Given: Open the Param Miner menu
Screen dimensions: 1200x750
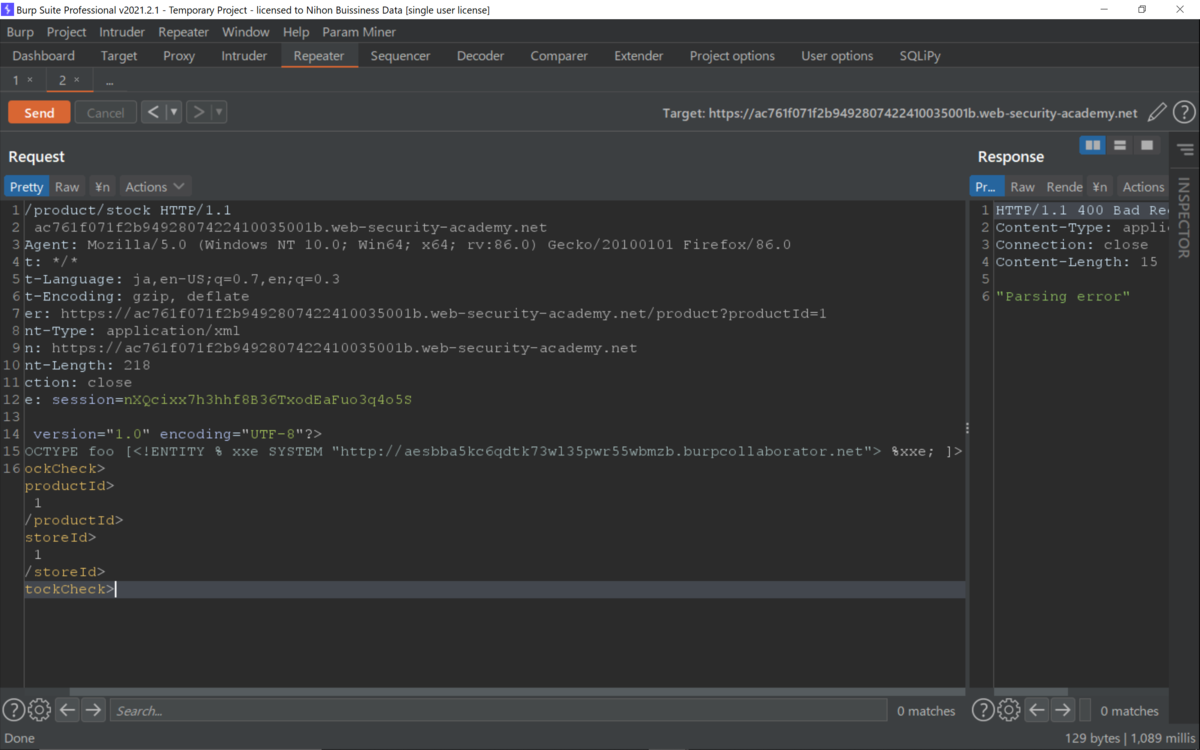Looking at the screenshot, I should coord(359,32).
